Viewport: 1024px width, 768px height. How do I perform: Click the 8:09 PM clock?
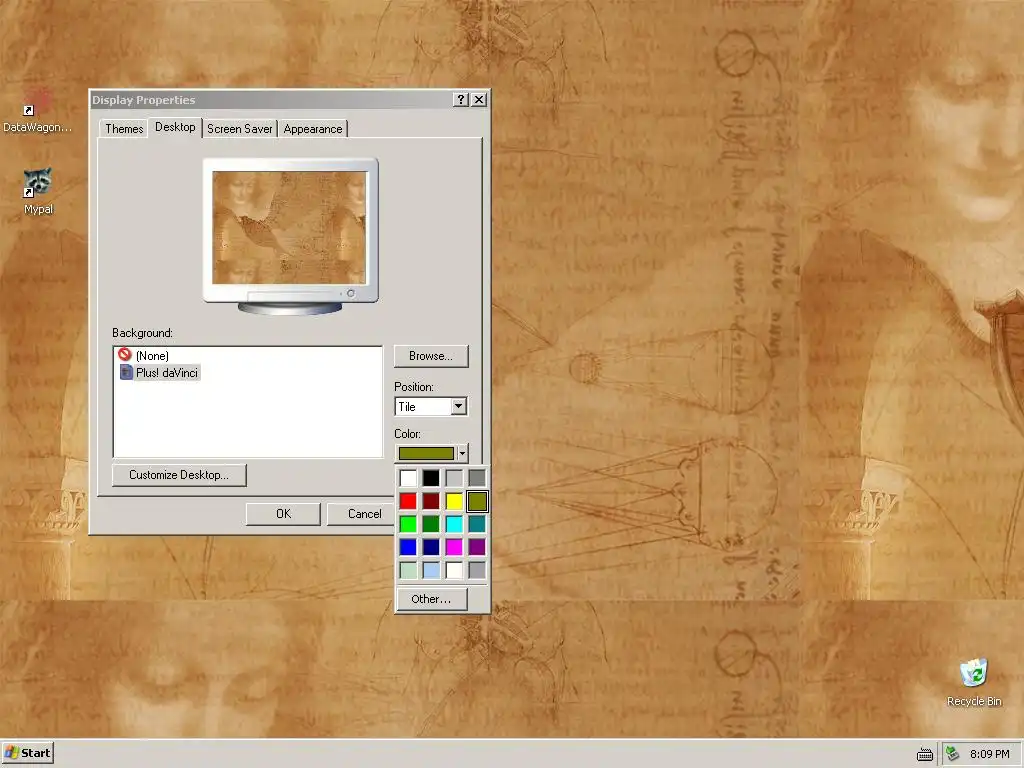point(989,754)
